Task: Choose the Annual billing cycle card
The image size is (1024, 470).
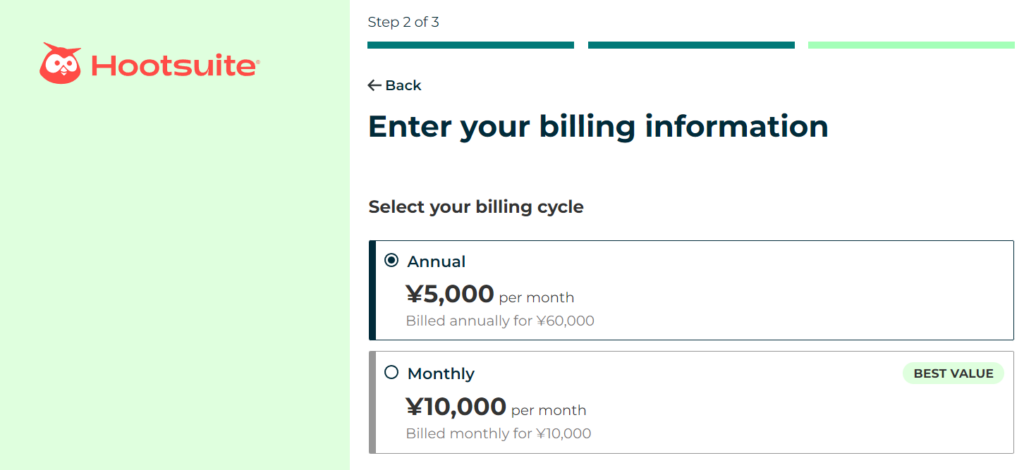Action: pos(692,290)
